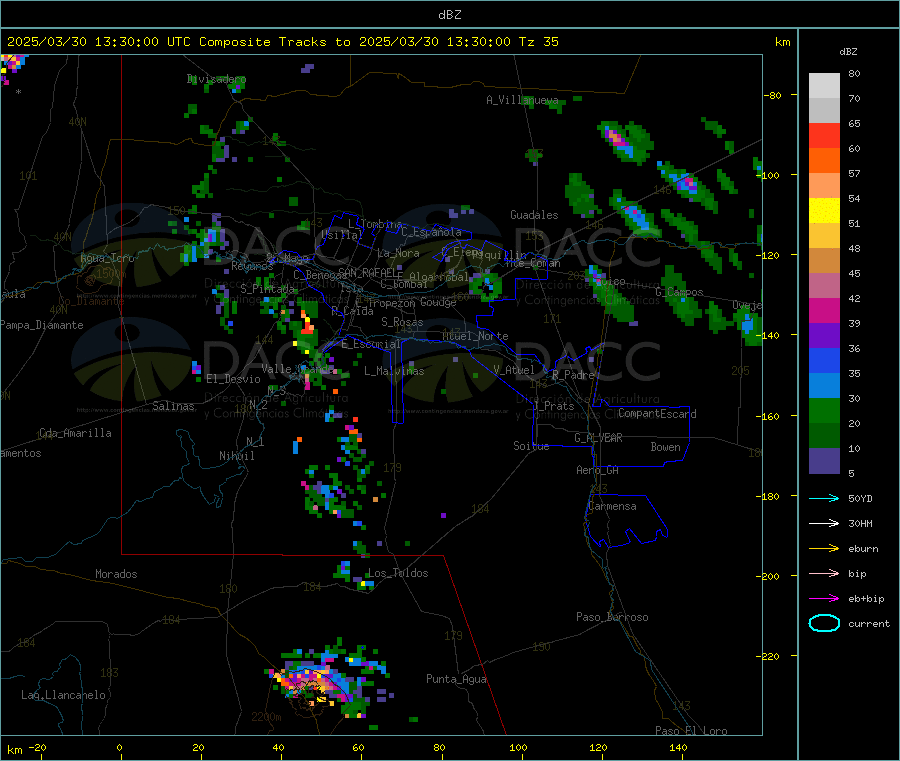This screenshot has width=900, height=761.
Task: Click the Pampa_Diamante location label
Action: coord(41,325)
